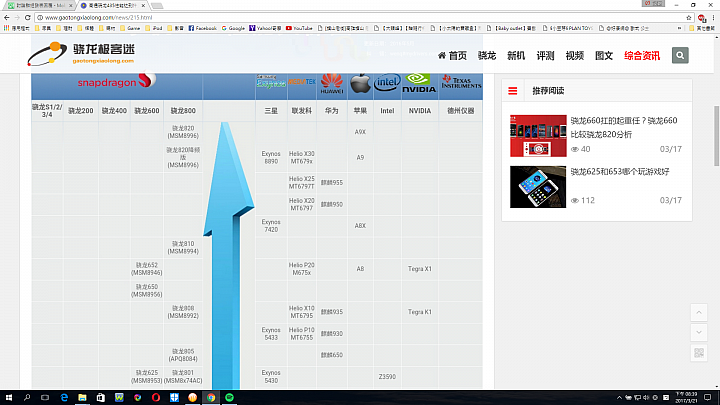Click the Z3590 cell in Intel column

[x=387, y=377]
